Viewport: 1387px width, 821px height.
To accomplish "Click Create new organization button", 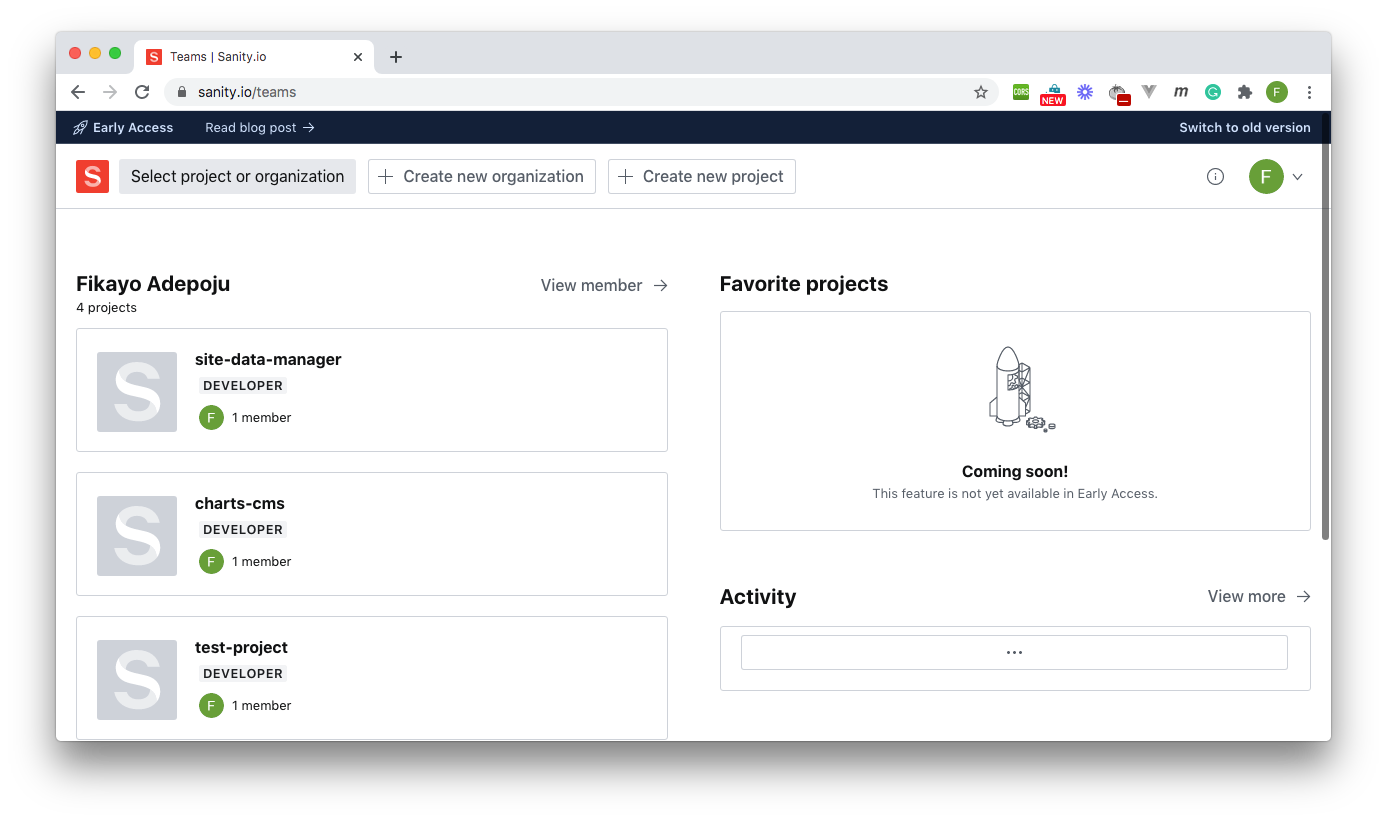I will click(x=482, y=176).
